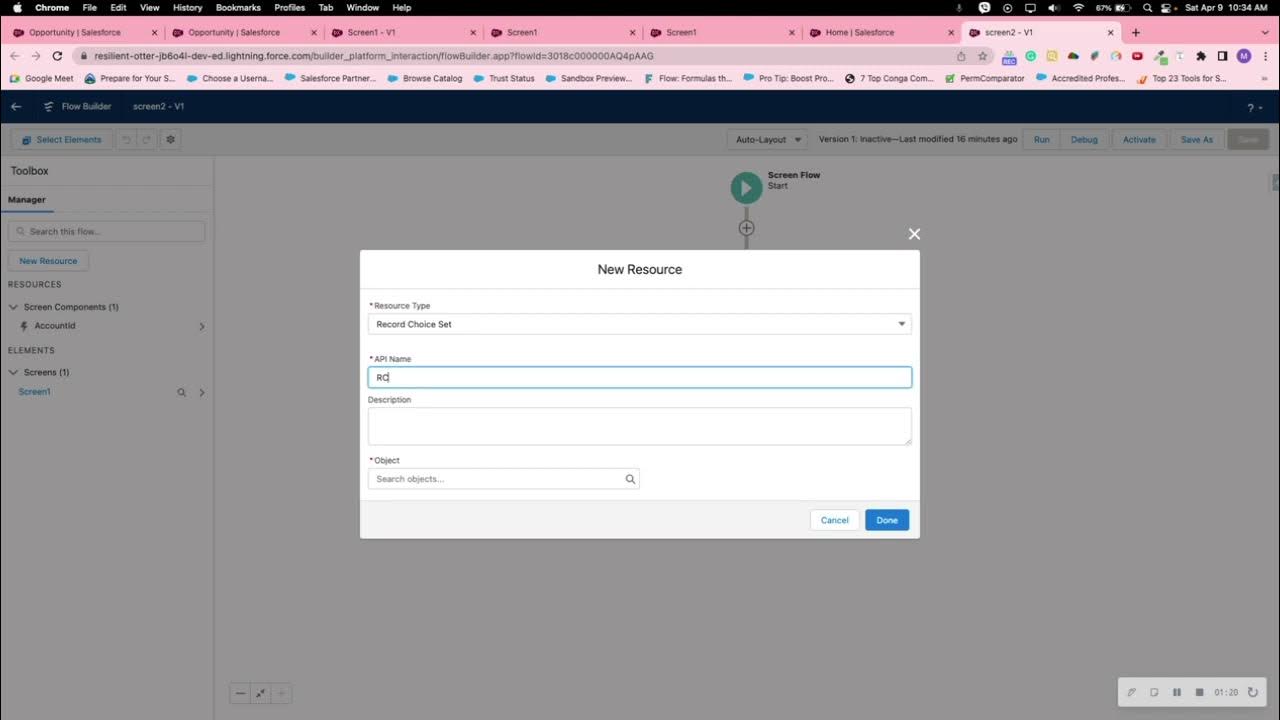
Task: Show more bookmarks overflow chevron
Action: click(1266, 78)
